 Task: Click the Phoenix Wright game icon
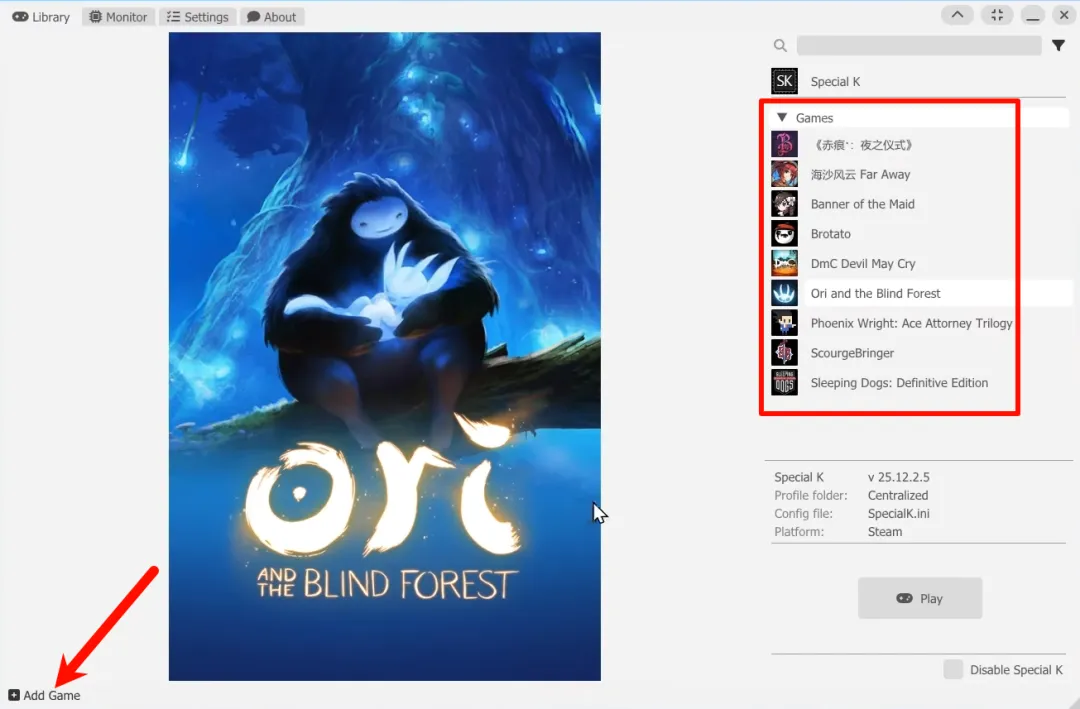tap(785, 322)
